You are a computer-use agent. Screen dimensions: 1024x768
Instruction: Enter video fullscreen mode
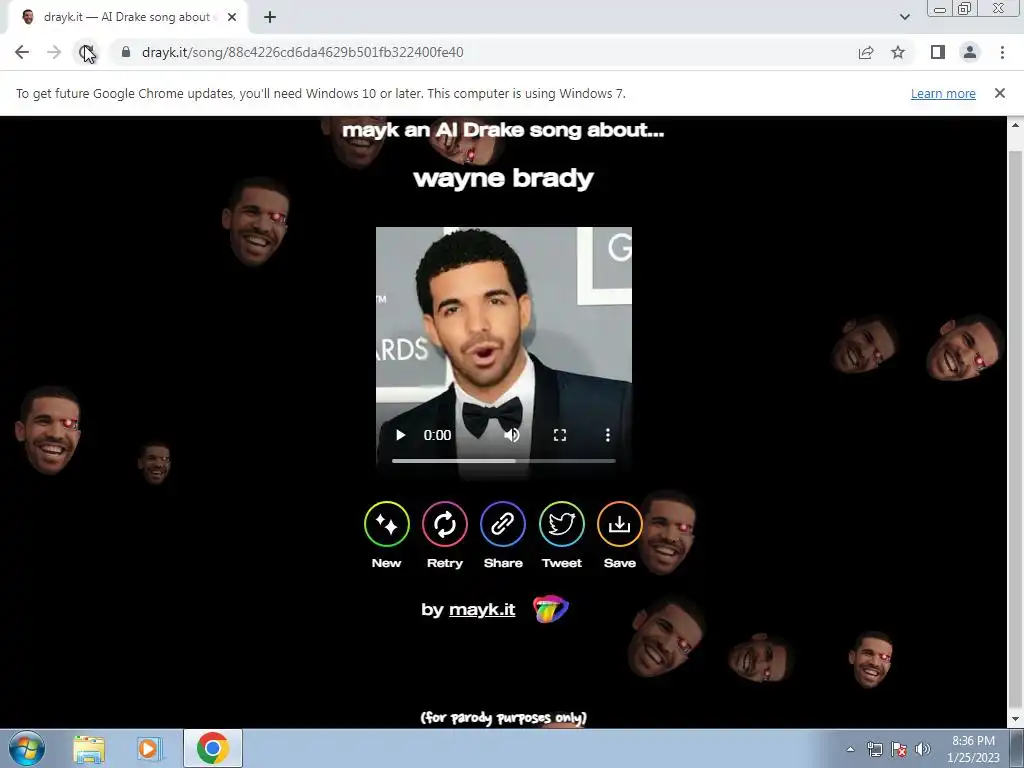(x=560, y=435)
